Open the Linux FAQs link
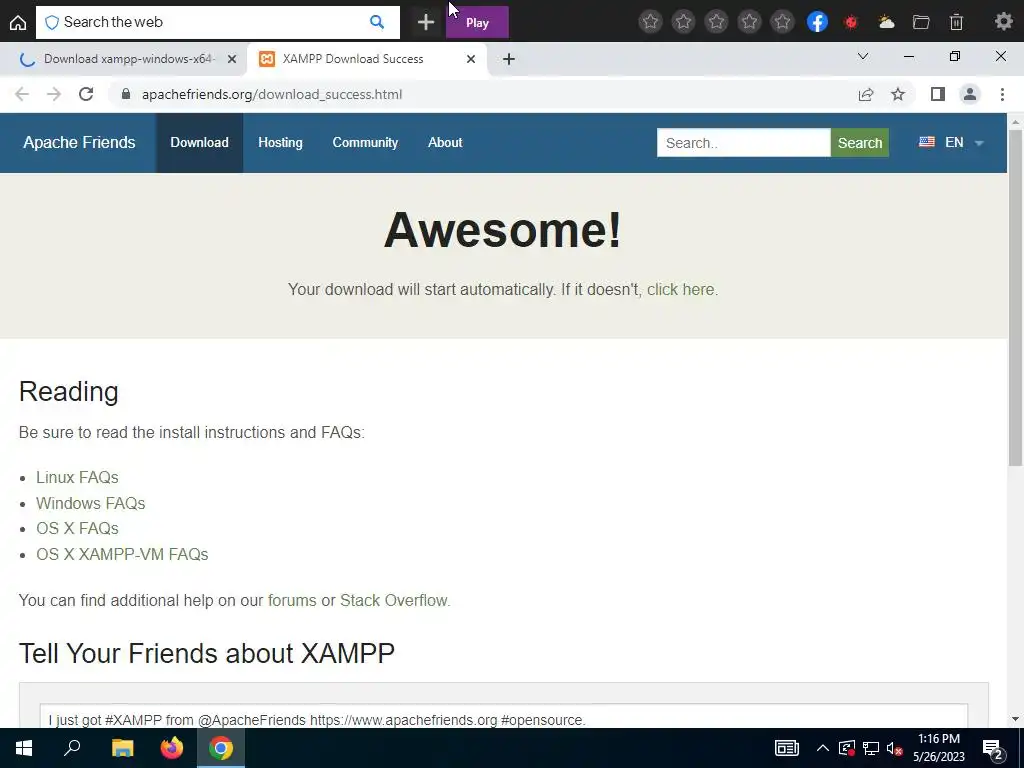Viewport: 1024px width, 768px height. (x=77, y=477)
